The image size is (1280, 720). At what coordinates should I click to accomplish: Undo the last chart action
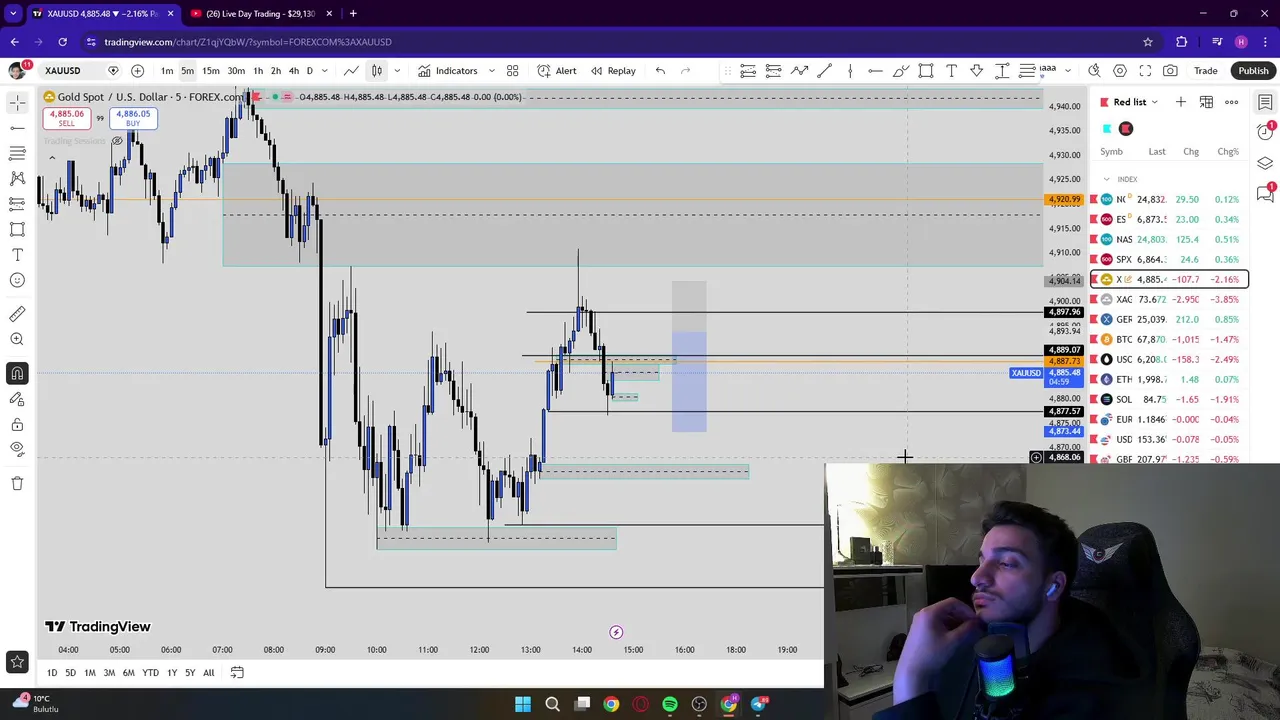coord(660,71)
